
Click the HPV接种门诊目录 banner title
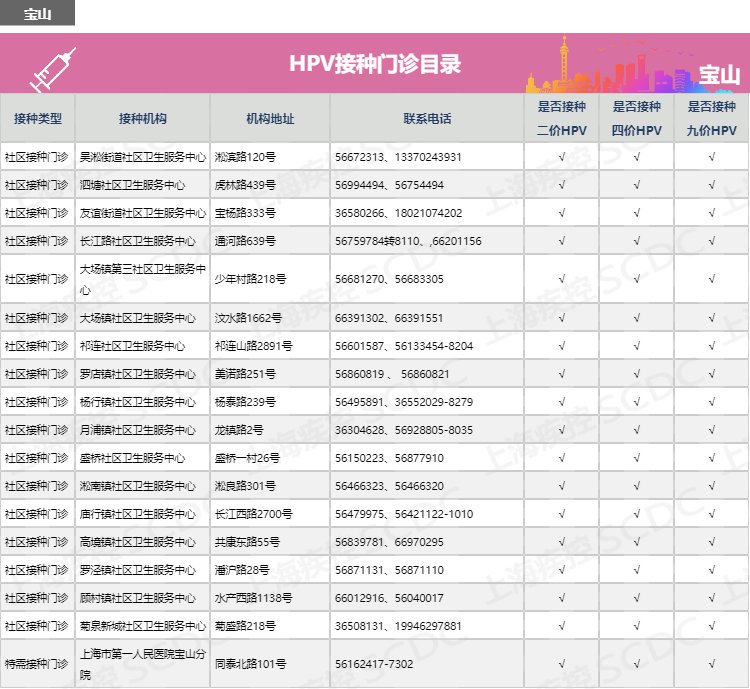375,64
